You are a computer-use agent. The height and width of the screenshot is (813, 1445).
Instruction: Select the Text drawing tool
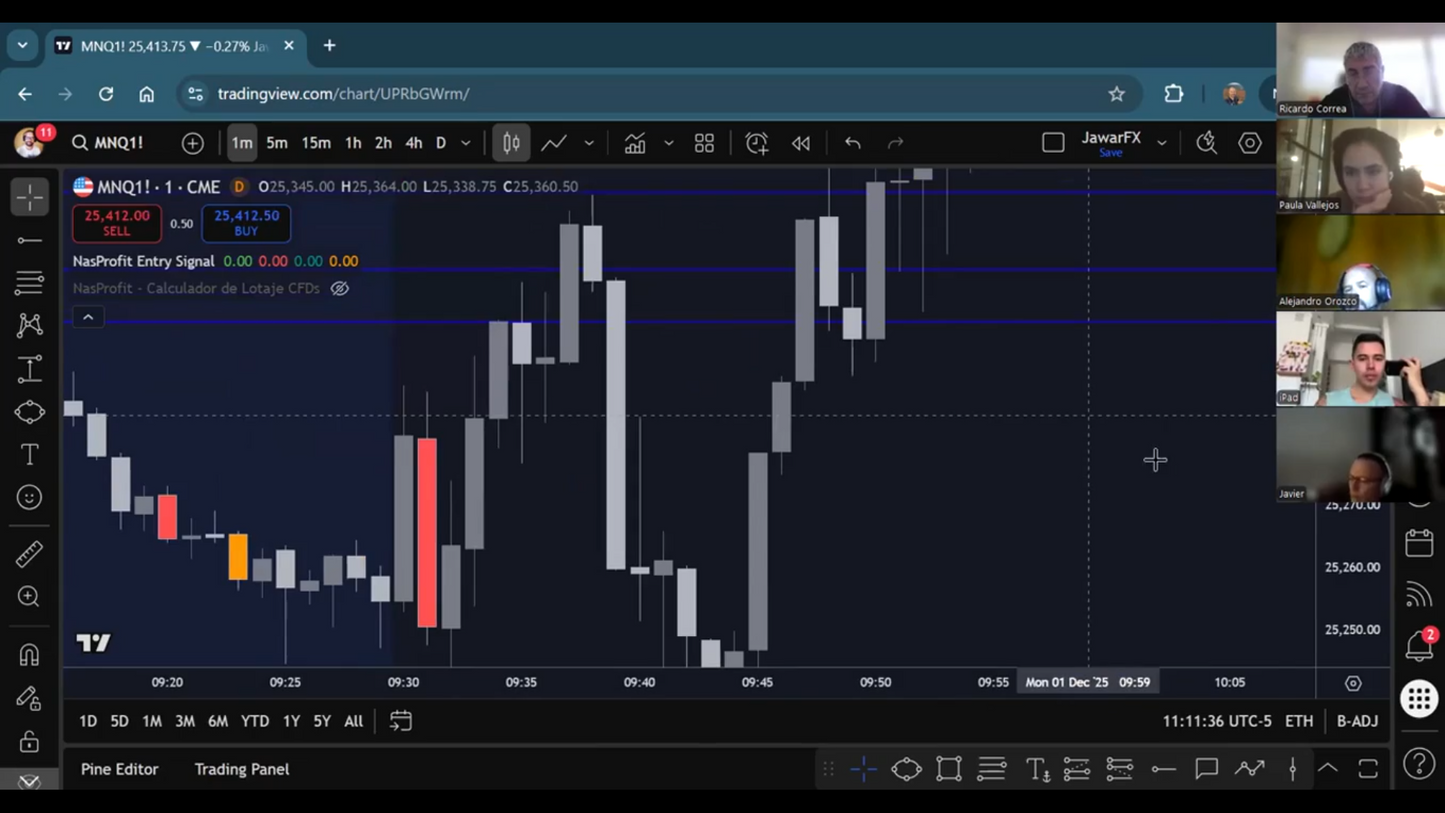(29, 455)
